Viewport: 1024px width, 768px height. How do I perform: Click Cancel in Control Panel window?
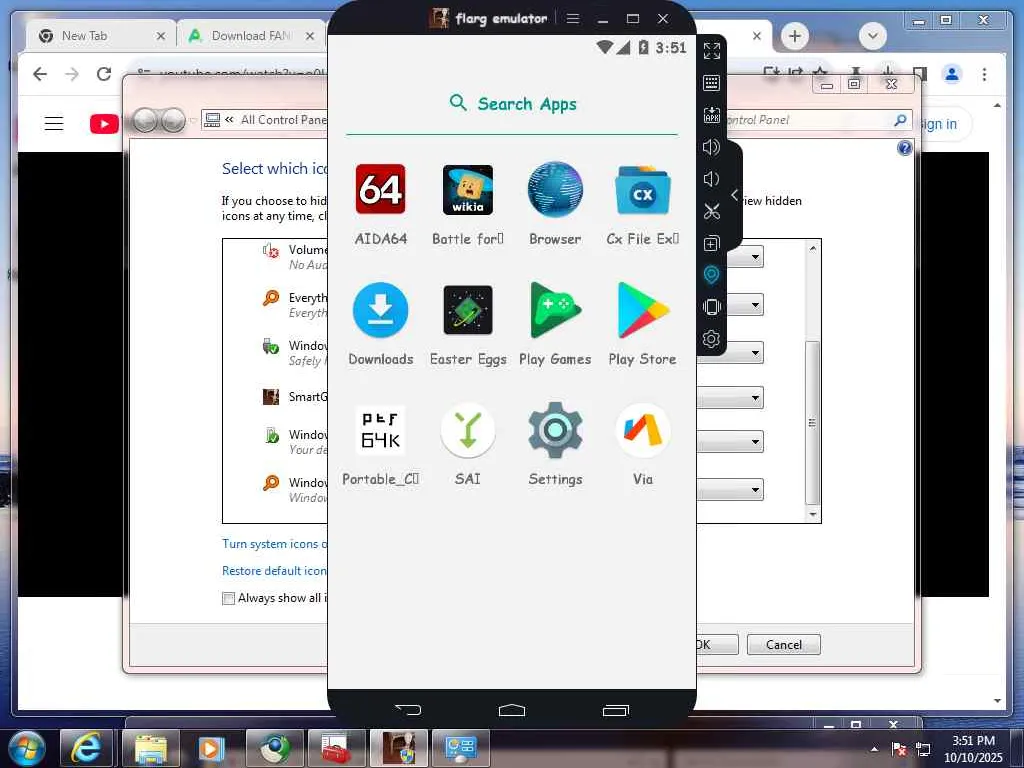point(784,645)
